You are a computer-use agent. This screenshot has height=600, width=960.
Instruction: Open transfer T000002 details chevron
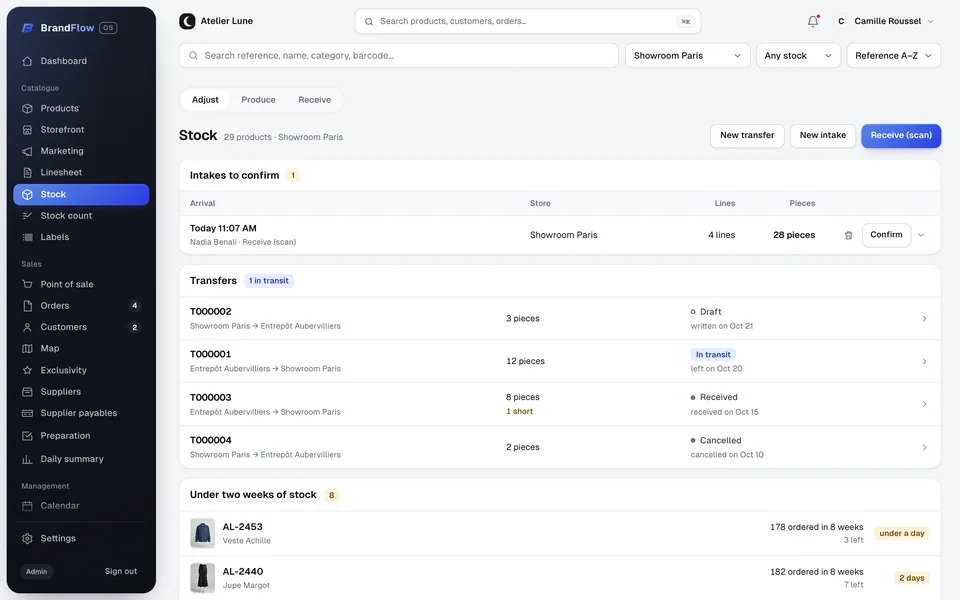coord(924,319)
